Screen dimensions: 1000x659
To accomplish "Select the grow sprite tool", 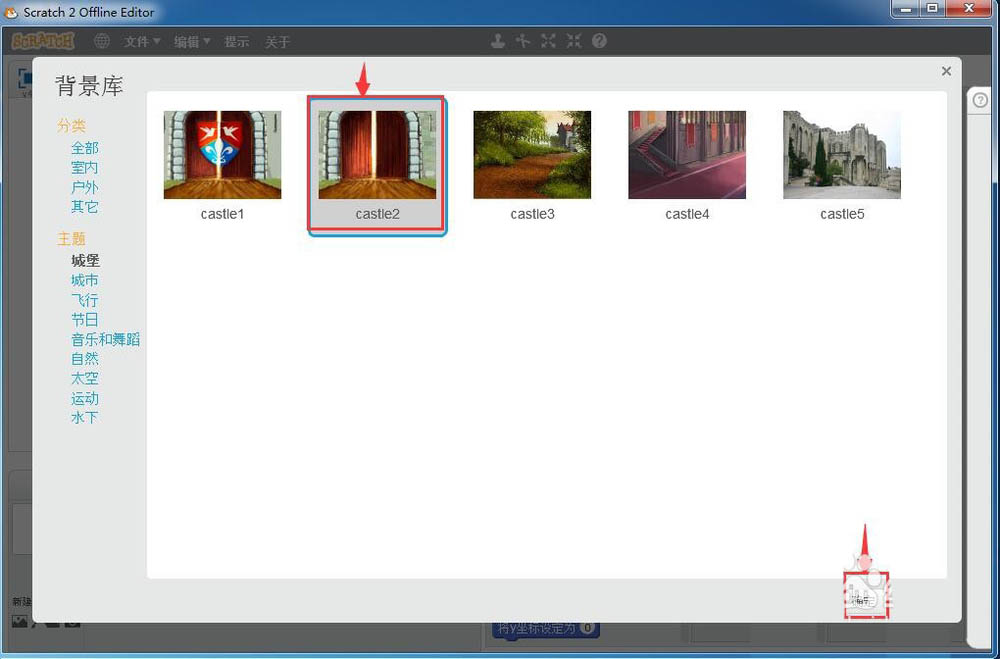I will (x=548, y=41).
